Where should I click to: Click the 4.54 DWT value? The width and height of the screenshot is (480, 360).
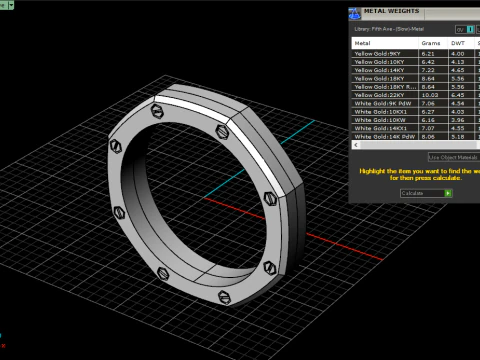pyautogui.click(x=458, y=103)
